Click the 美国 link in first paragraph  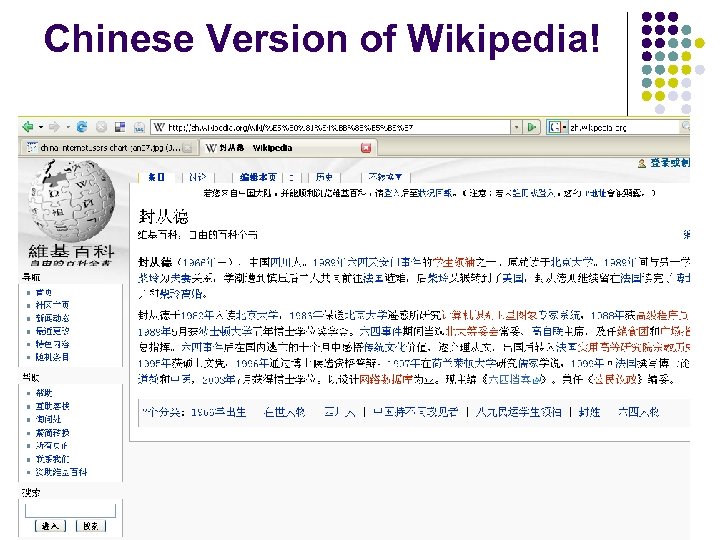[512, 278]
